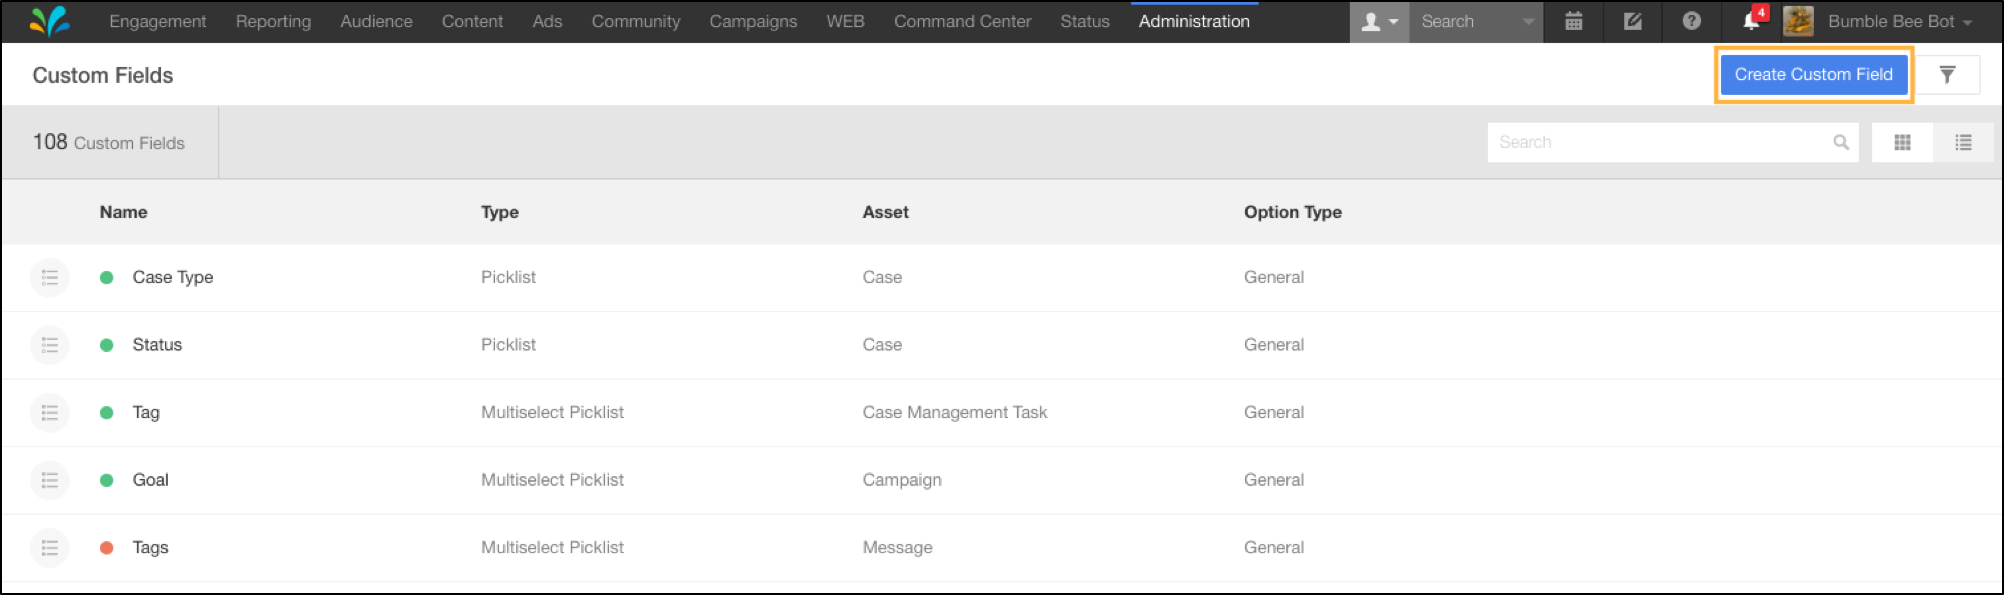Click the green status dot for Goal
This screenshot has height=595, width=2004.
click(106, 480)
